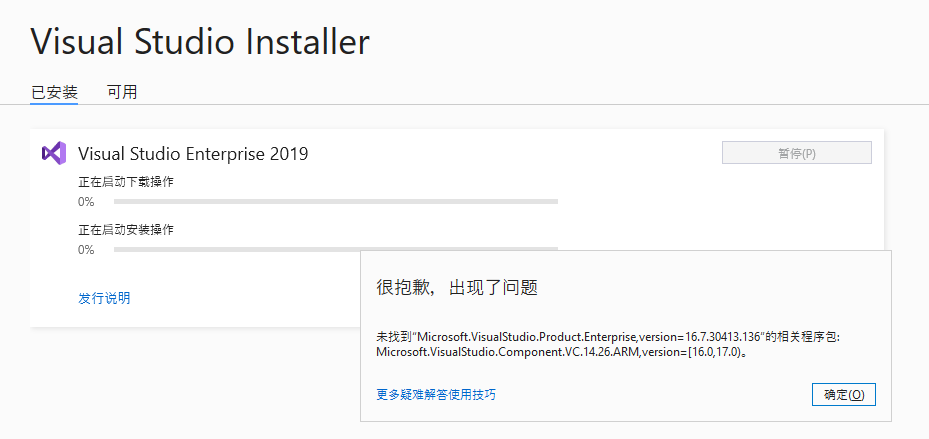Click the 很抱歉，出现了问题 error heading
The image size is (929, 439).
click(x=457, y=288)
